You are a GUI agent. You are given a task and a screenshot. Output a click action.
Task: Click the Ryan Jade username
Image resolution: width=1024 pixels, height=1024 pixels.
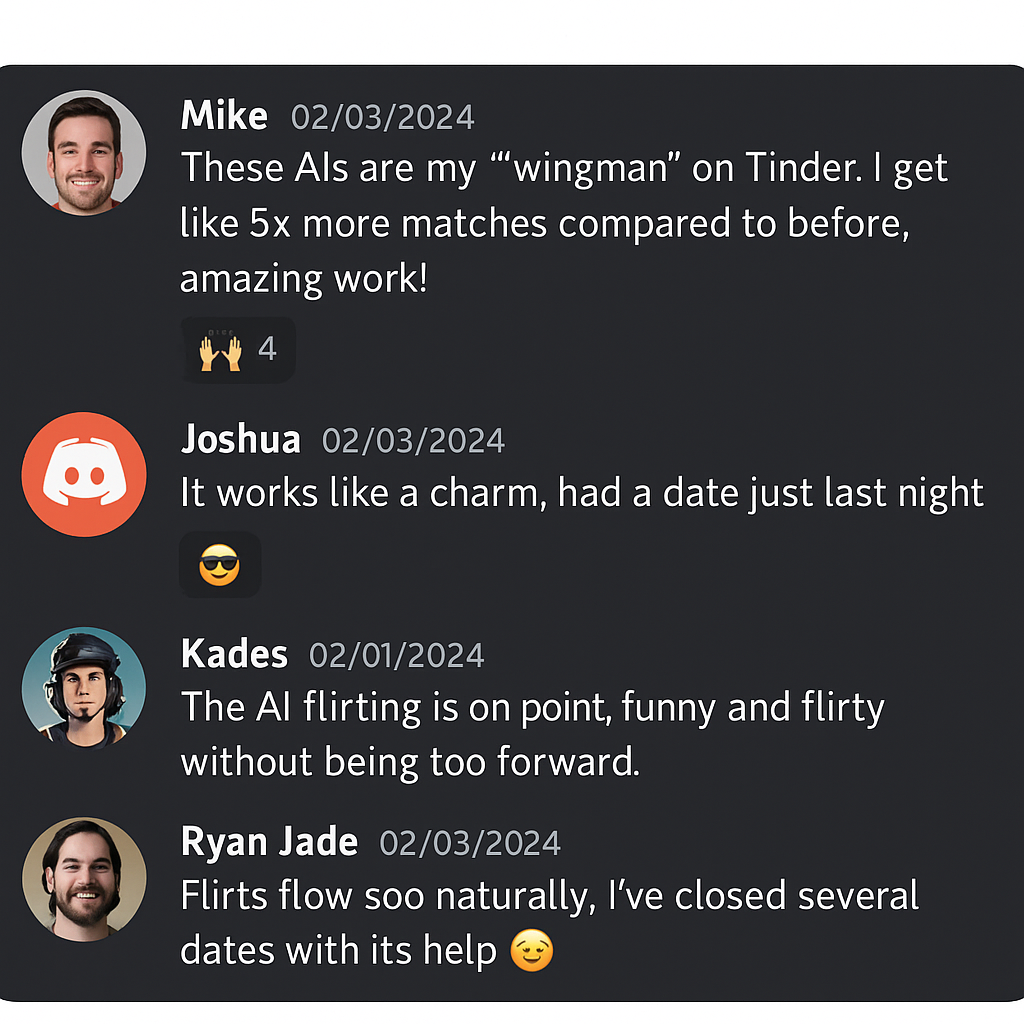pos(269,842)
